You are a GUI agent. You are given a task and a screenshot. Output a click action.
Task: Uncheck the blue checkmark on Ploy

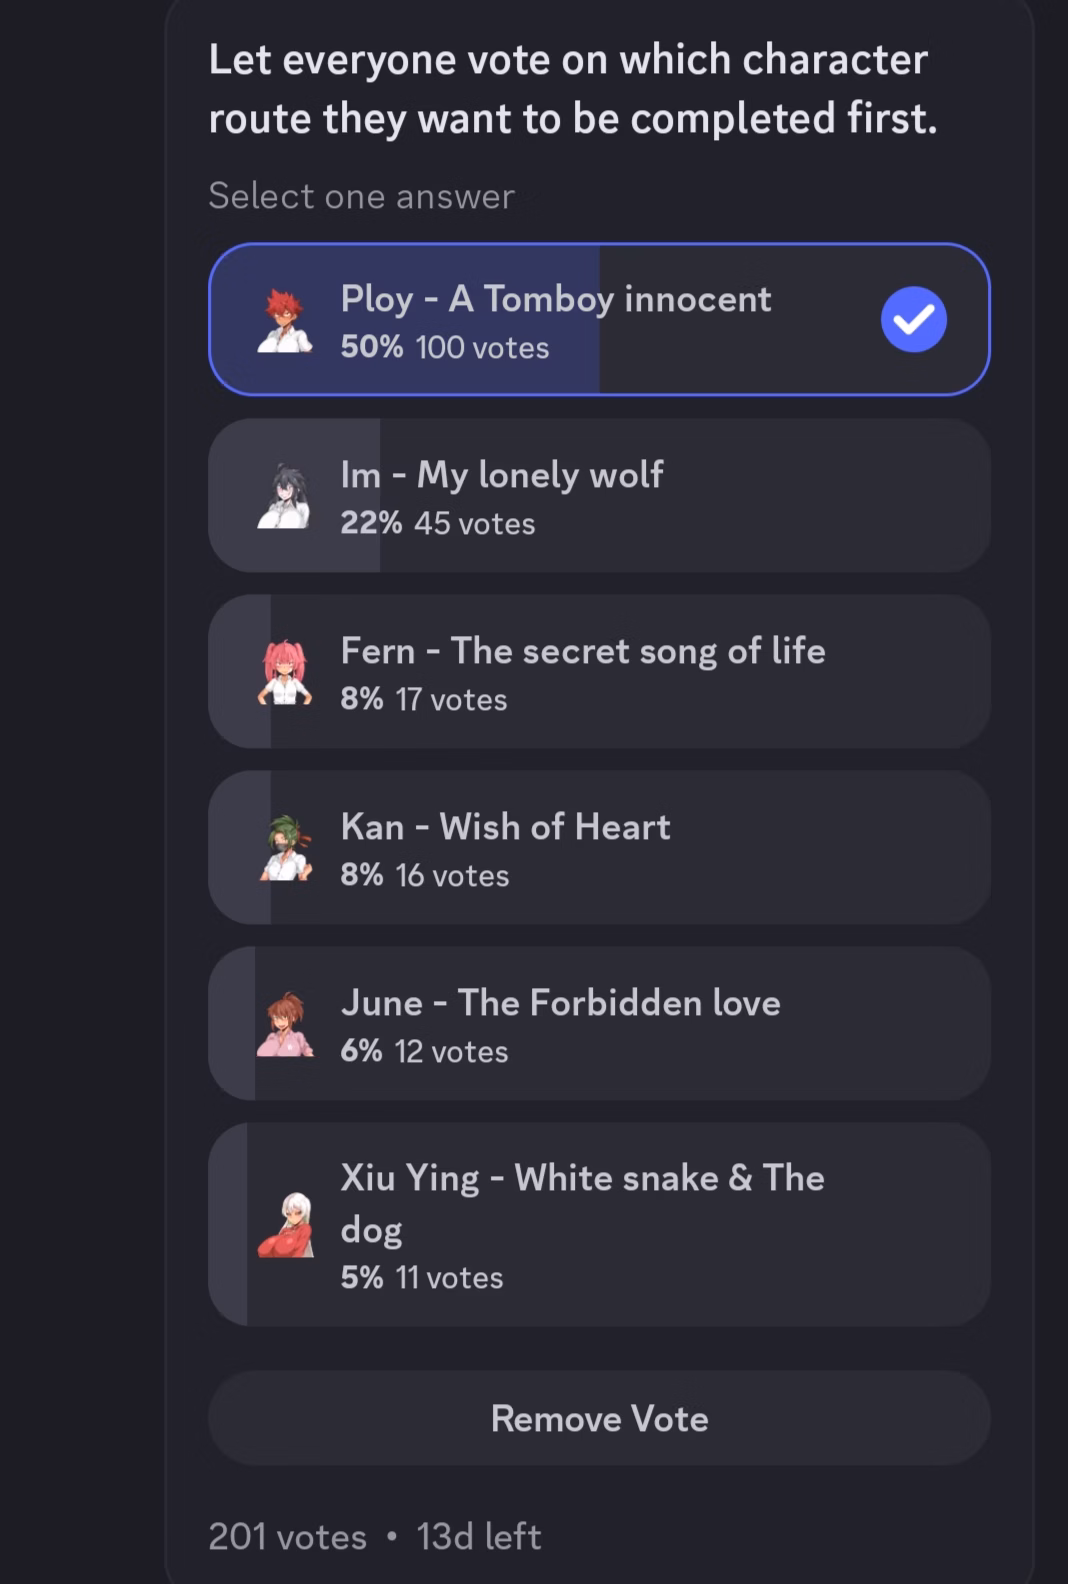click(914, 319)
